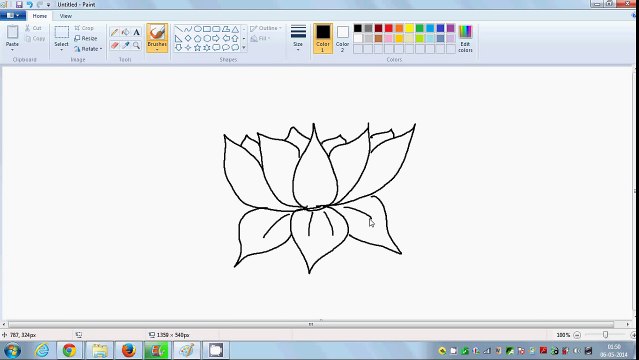639x360 pixels.
Task: Choose the green color swatch
Action: 420,28
